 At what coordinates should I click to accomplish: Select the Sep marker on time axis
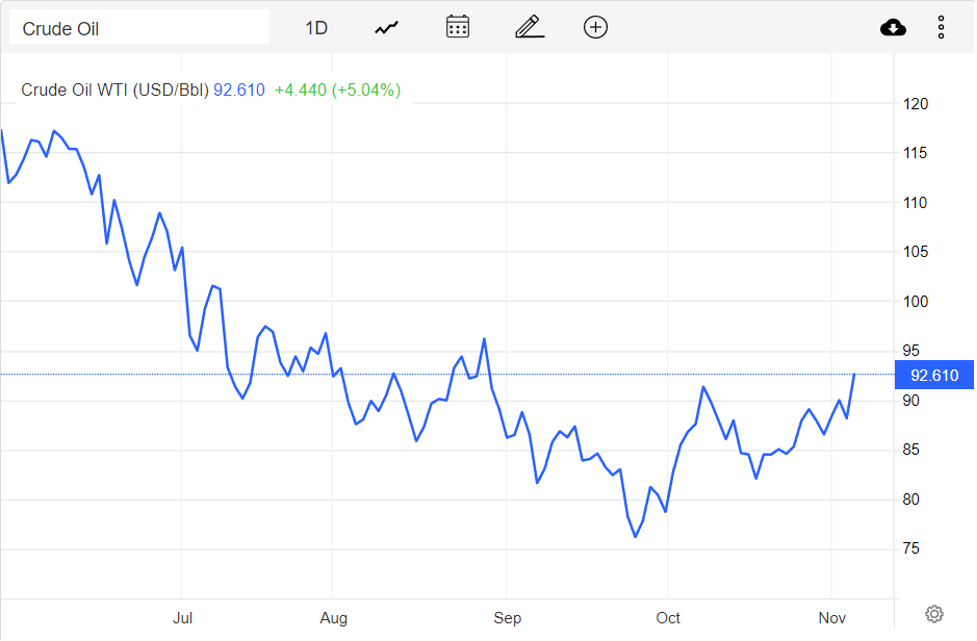click(507, 618)
